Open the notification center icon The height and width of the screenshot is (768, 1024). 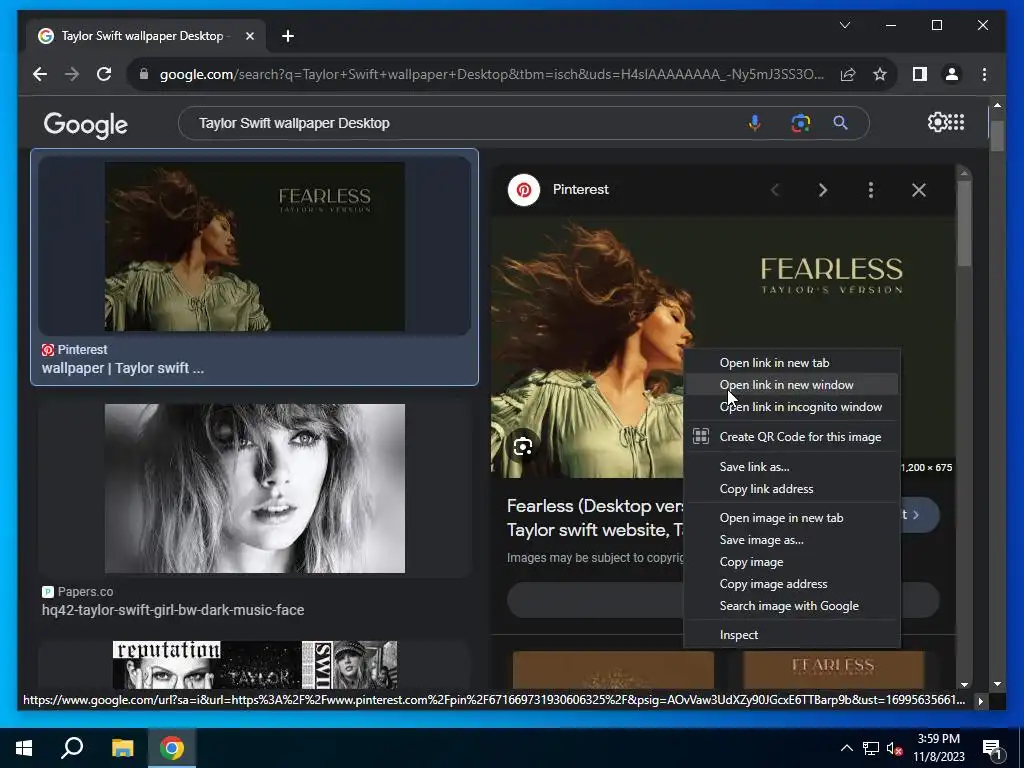992,748
